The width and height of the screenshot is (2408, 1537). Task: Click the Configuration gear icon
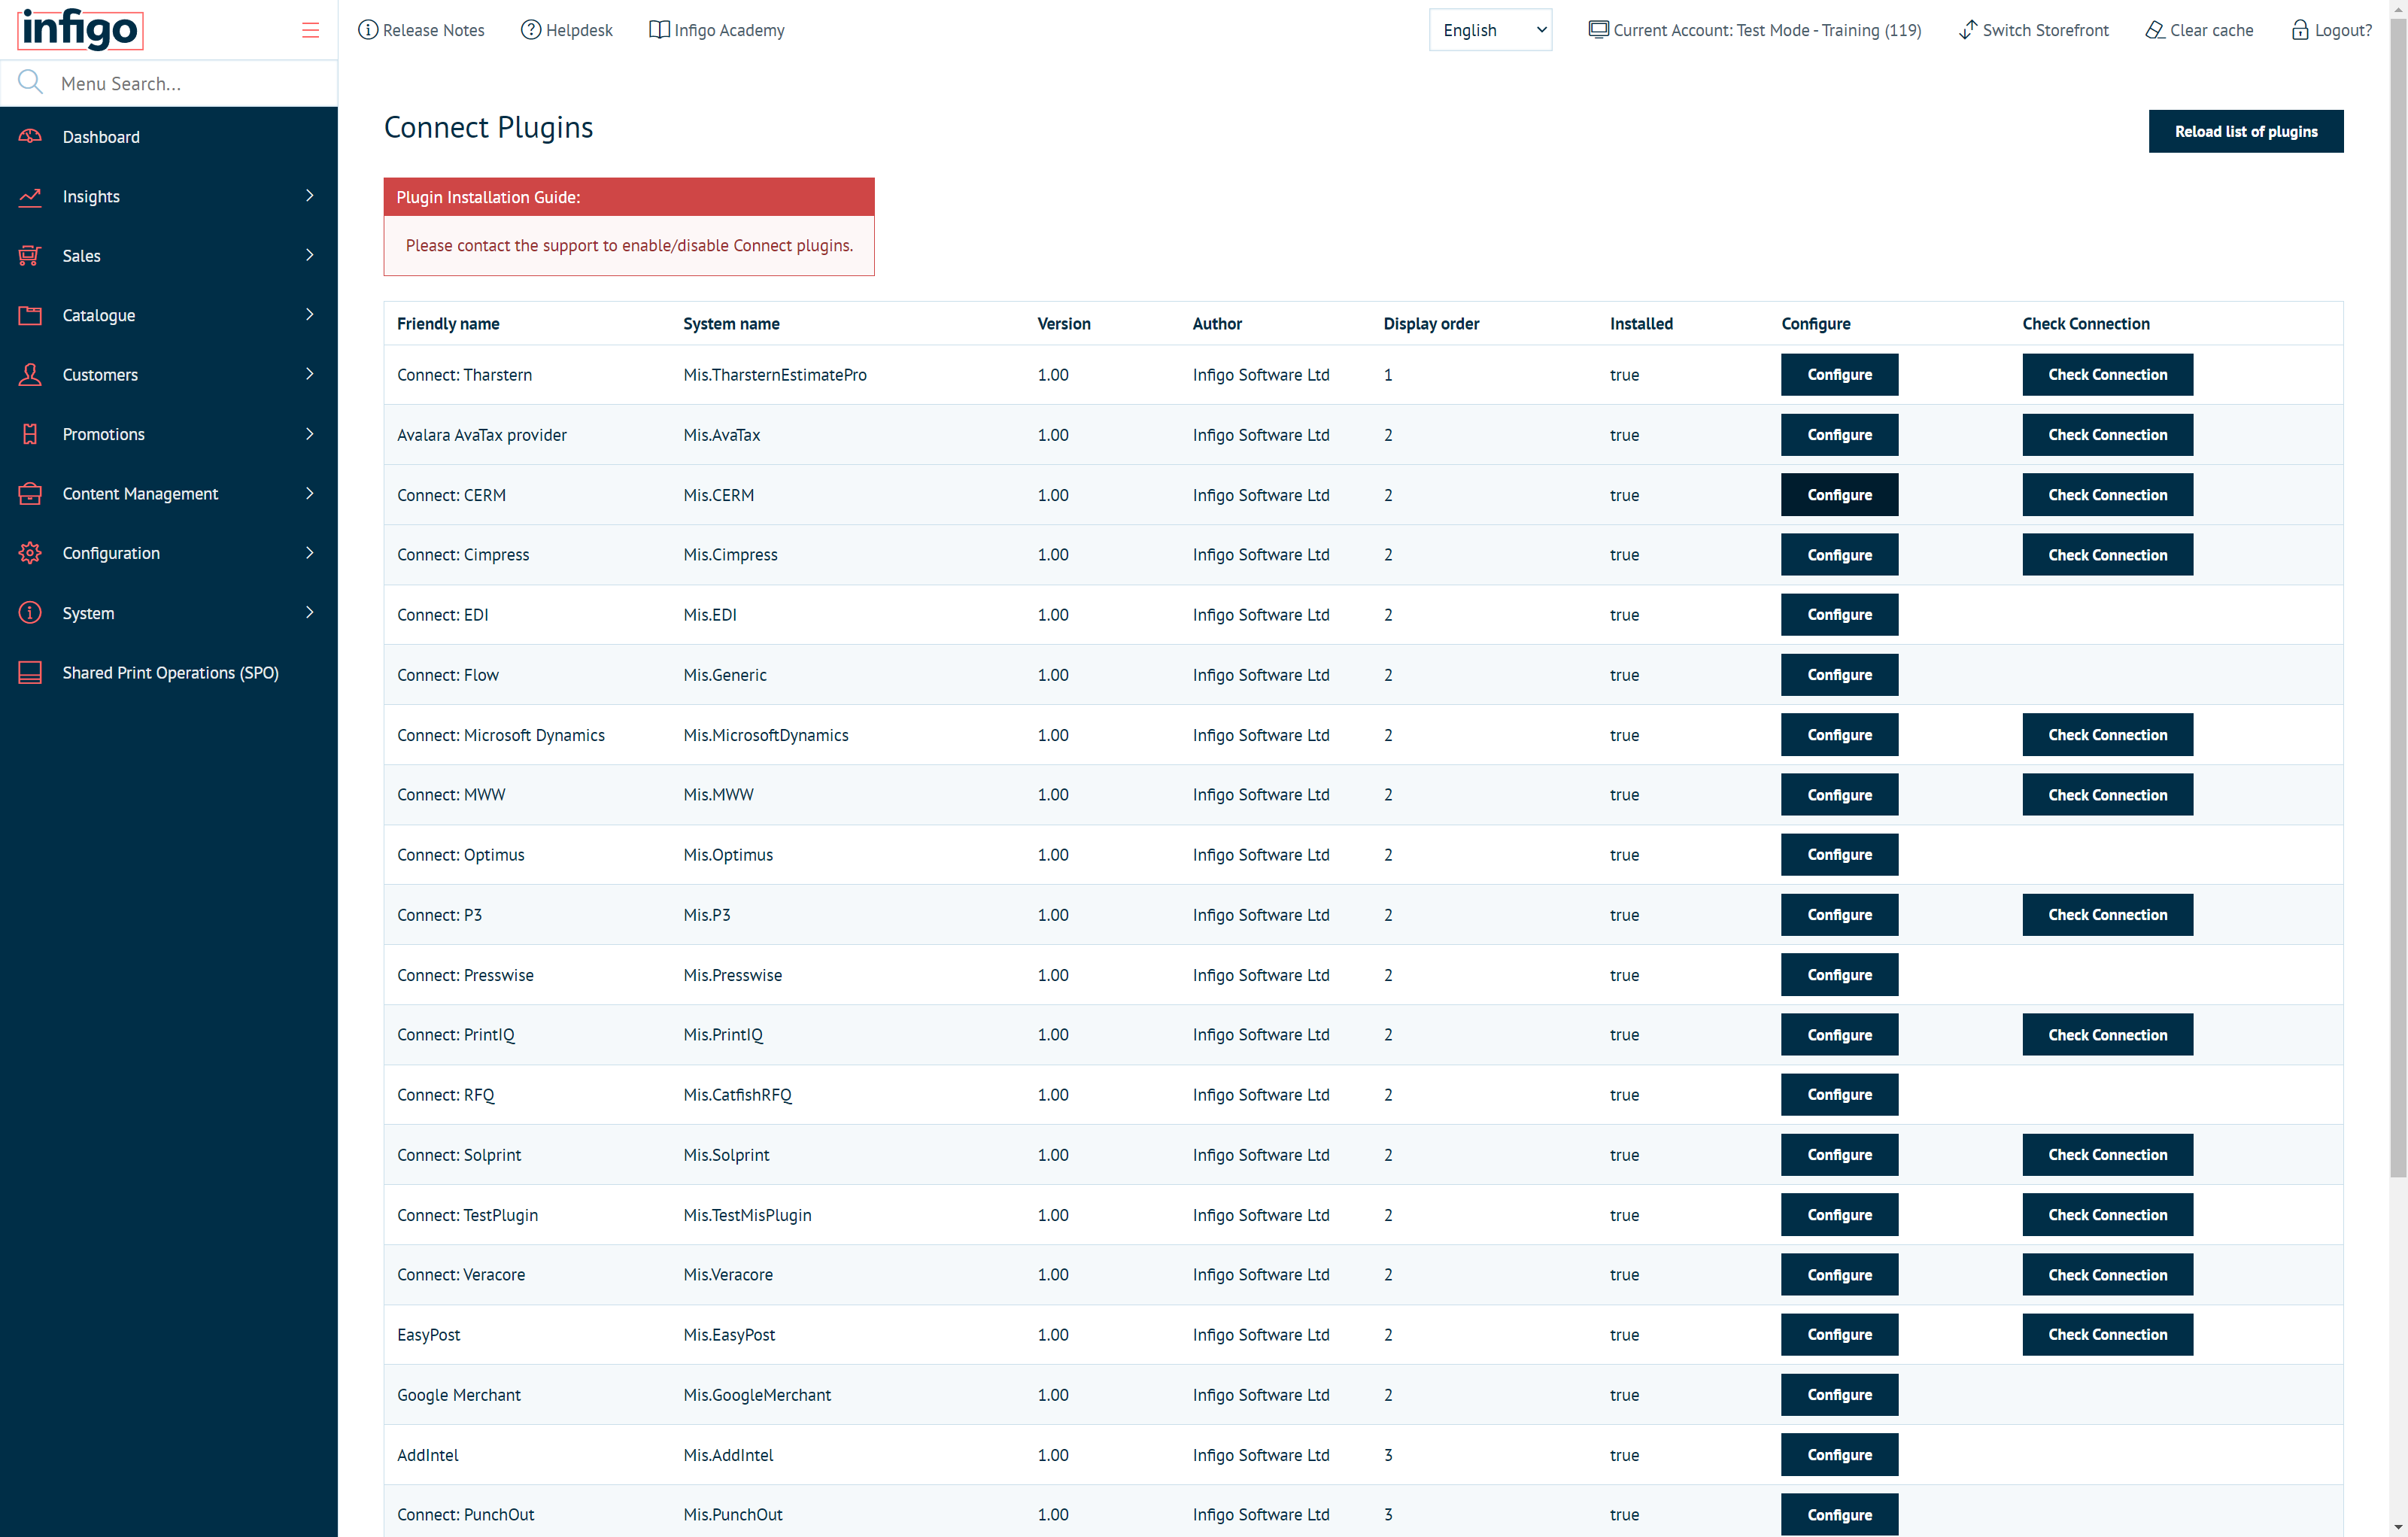click(30, 553)
